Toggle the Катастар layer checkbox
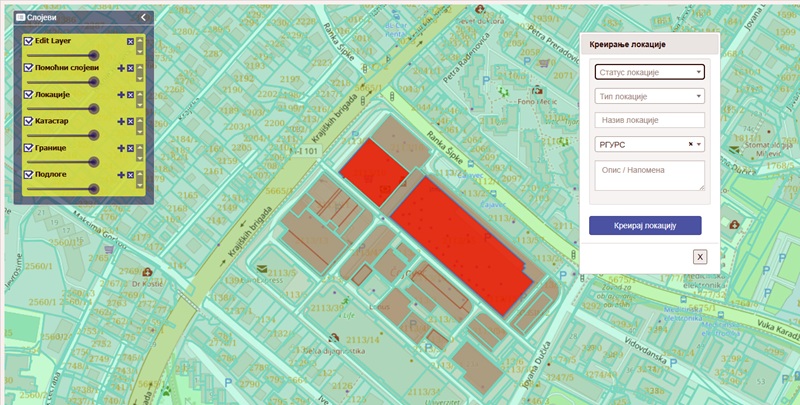Image resolution: width=800 pixels, height=405 pixels. click(x=28, y=121)
